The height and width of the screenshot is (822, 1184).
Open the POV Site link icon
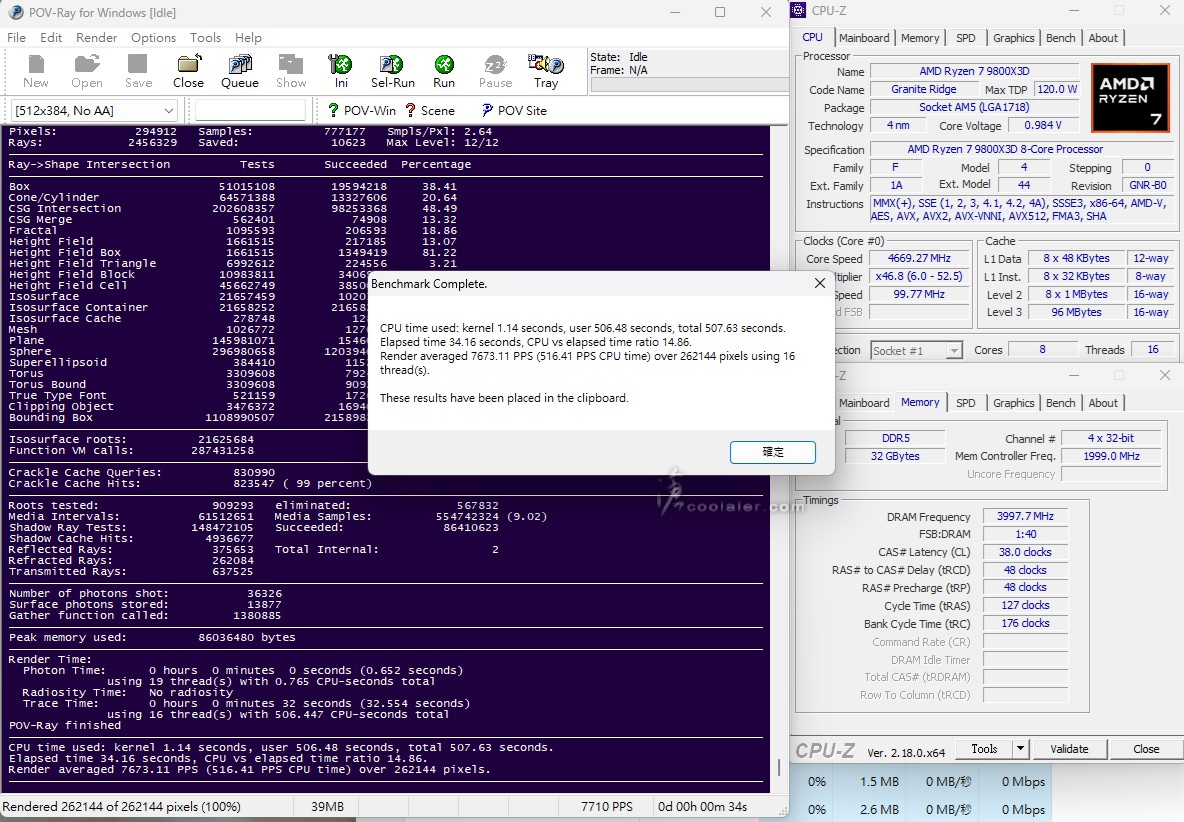[513, 110]
